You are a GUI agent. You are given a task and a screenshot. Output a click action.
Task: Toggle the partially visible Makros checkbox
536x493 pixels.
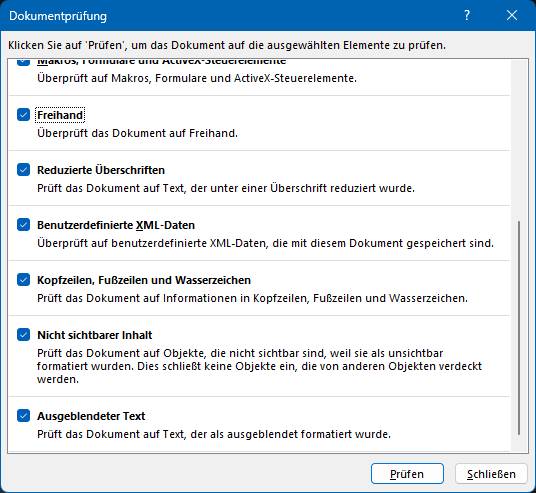point(23,62)
